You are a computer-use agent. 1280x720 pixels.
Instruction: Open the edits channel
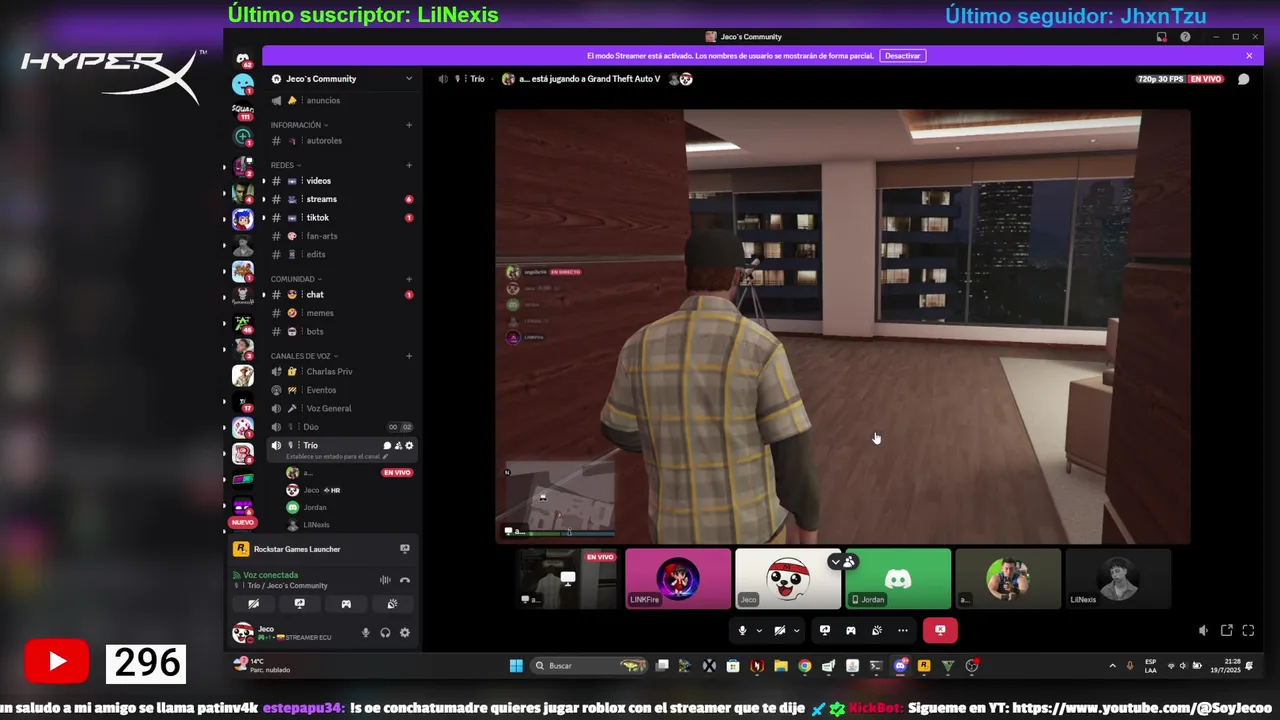pos(341,254)
